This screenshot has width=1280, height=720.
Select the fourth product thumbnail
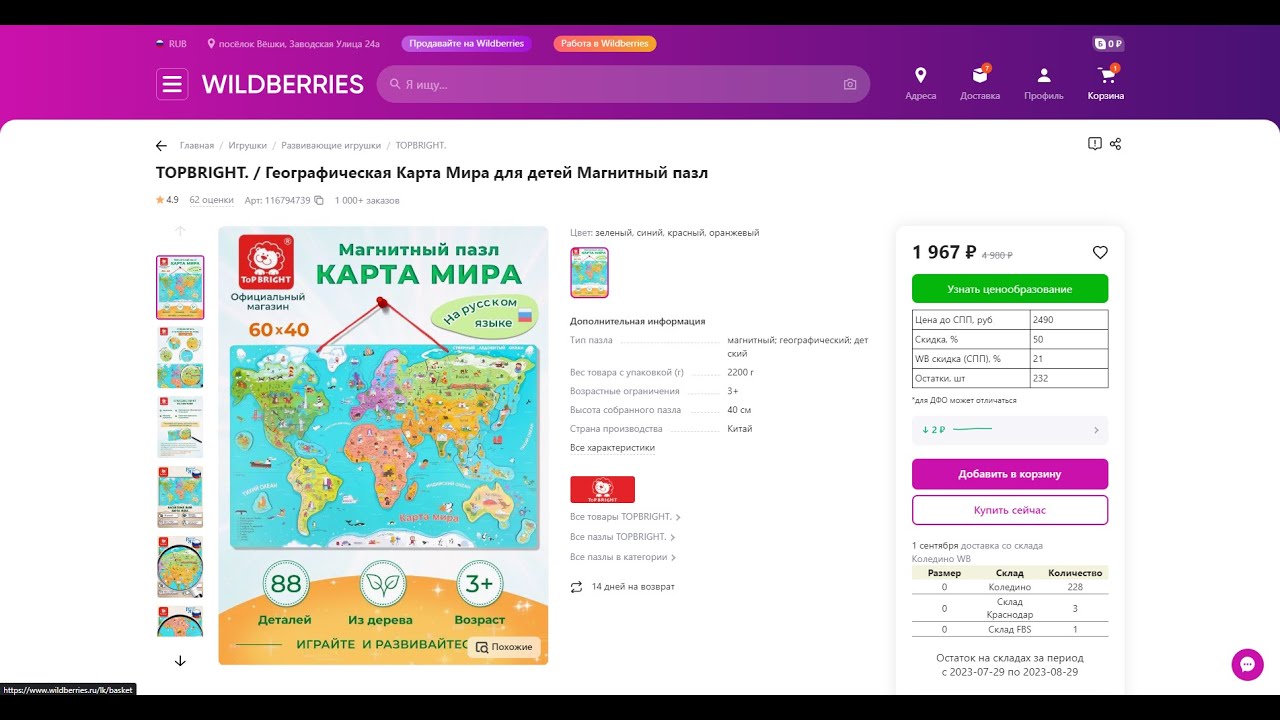(180, 497)
